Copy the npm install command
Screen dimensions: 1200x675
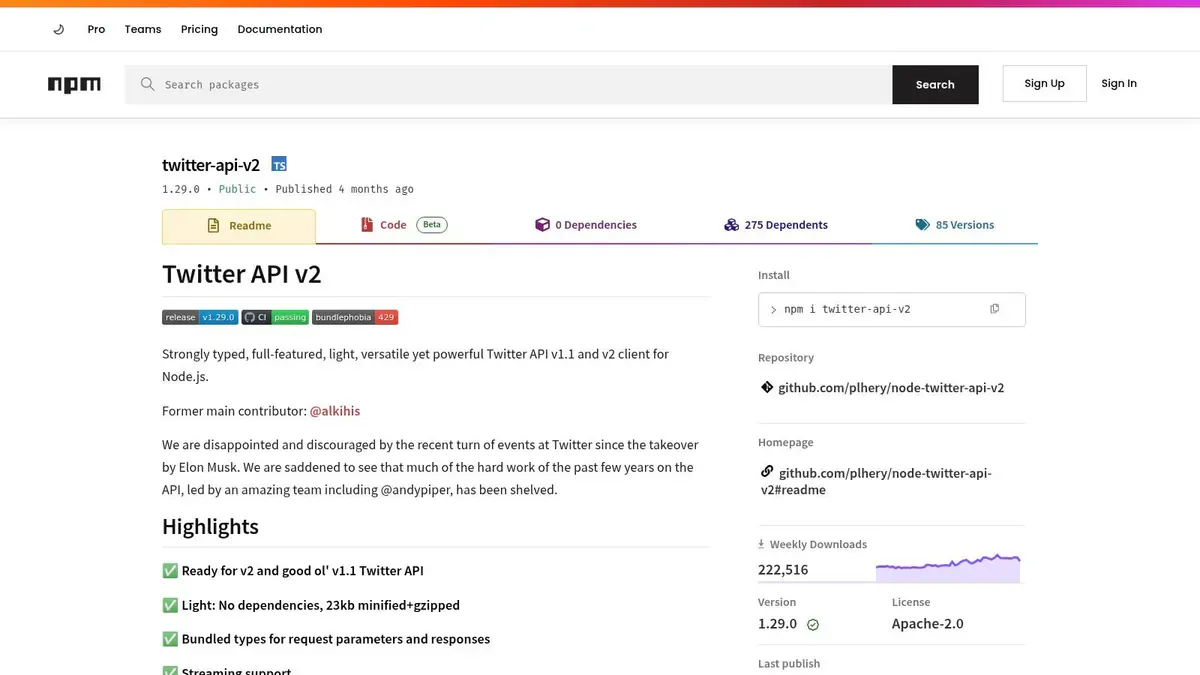coord(994,309)
